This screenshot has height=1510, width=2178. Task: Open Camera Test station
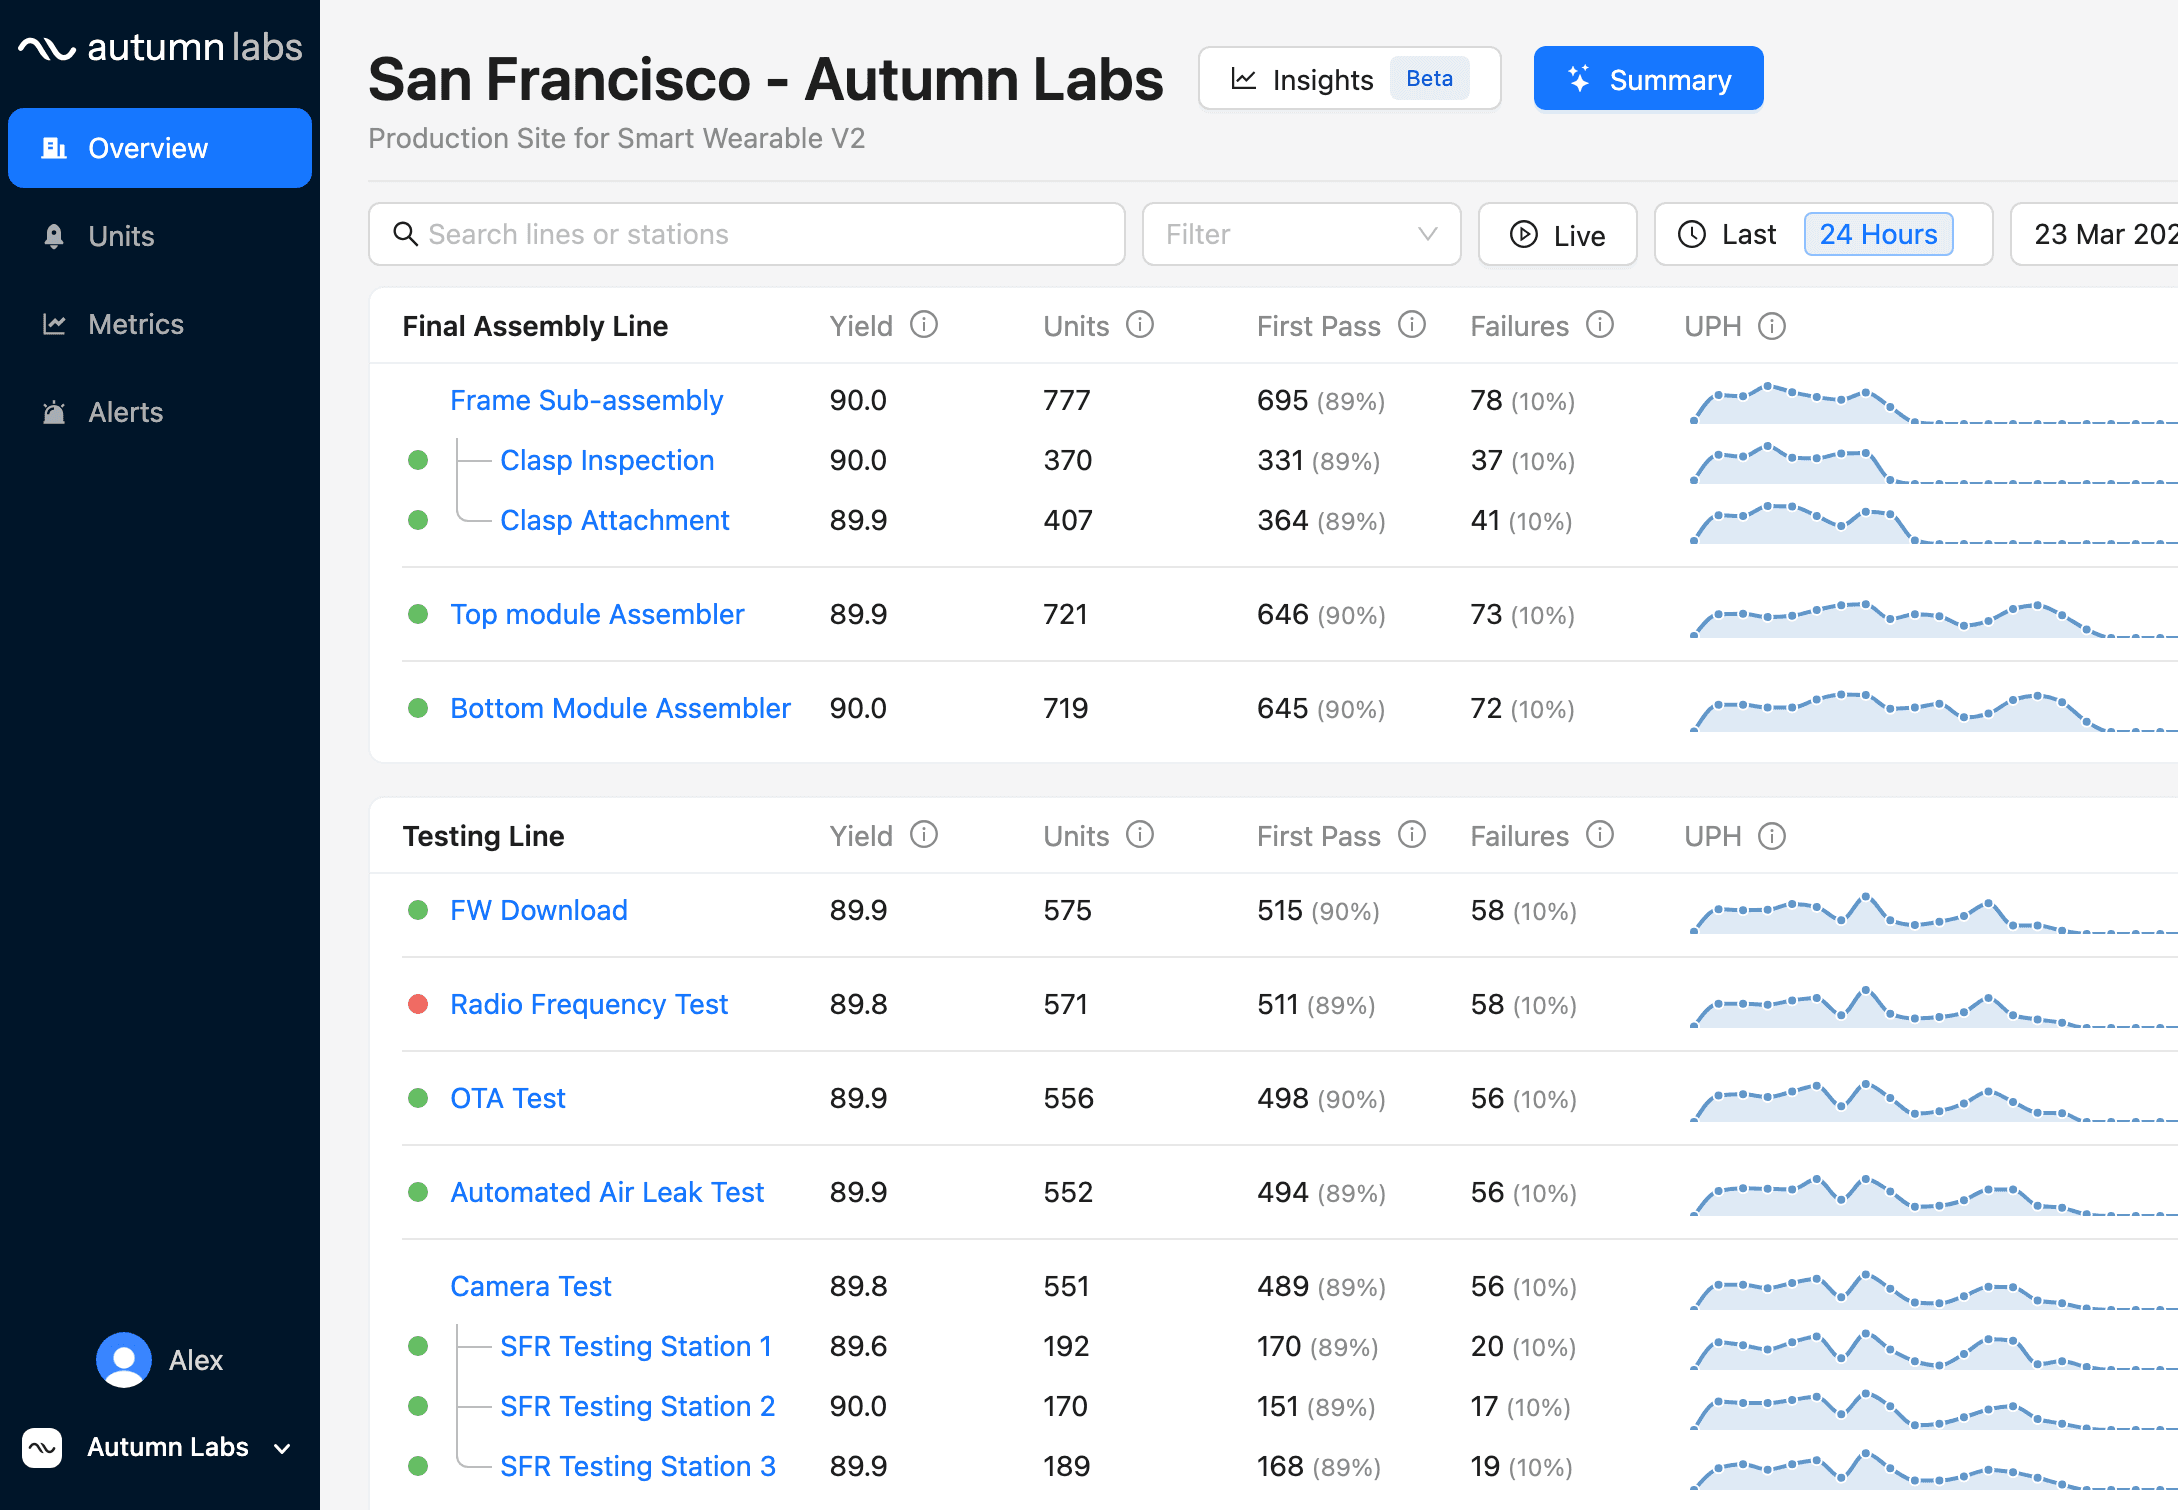click(x=530, y=1286)
